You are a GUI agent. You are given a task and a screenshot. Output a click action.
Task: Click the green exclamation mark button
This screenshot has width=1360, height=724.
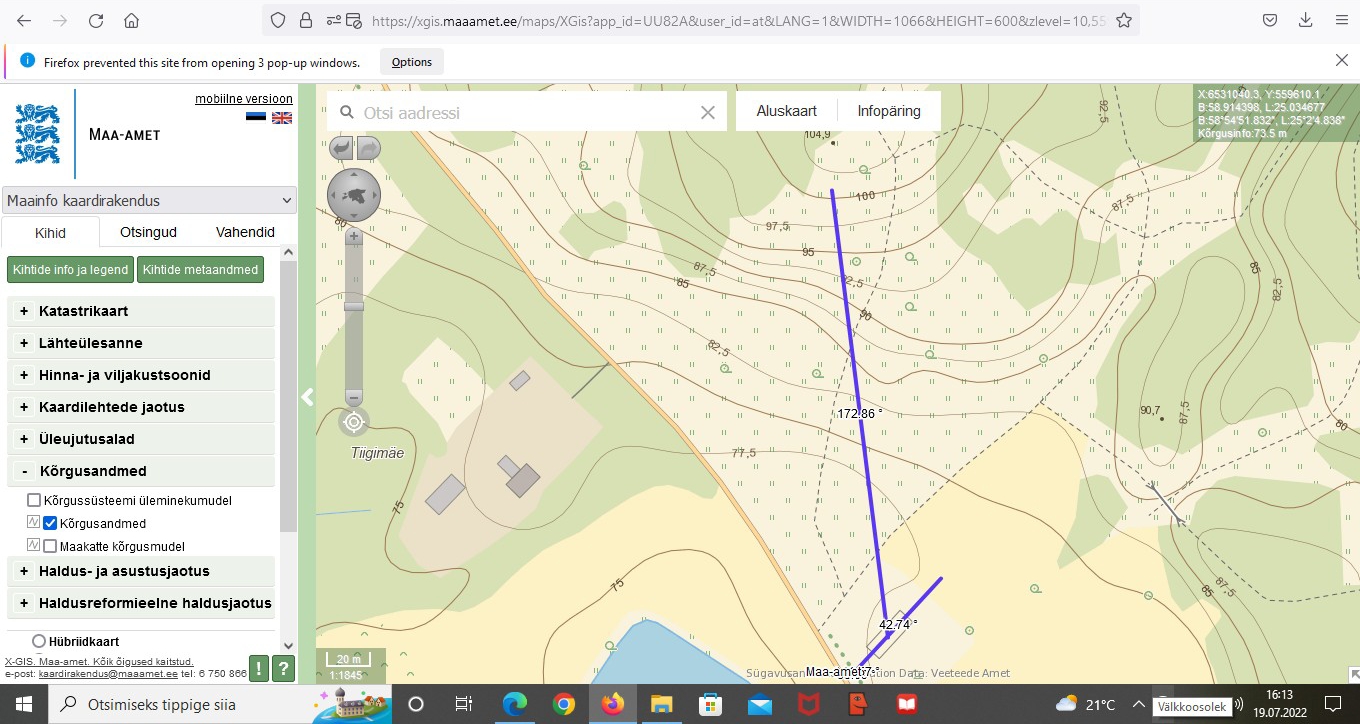coord(259,669)
